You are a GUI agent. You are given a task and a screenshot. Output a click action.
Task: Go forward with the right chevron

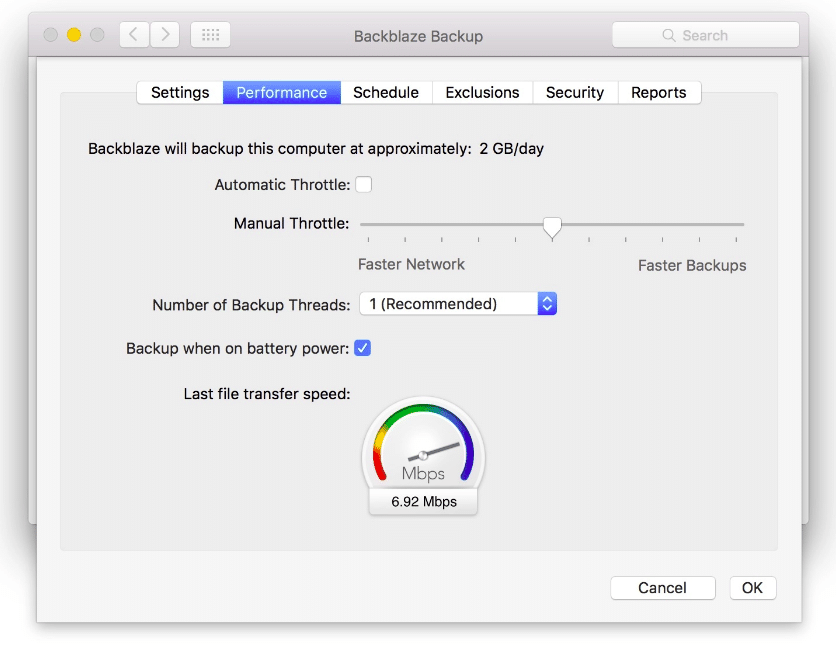[165, 35]
